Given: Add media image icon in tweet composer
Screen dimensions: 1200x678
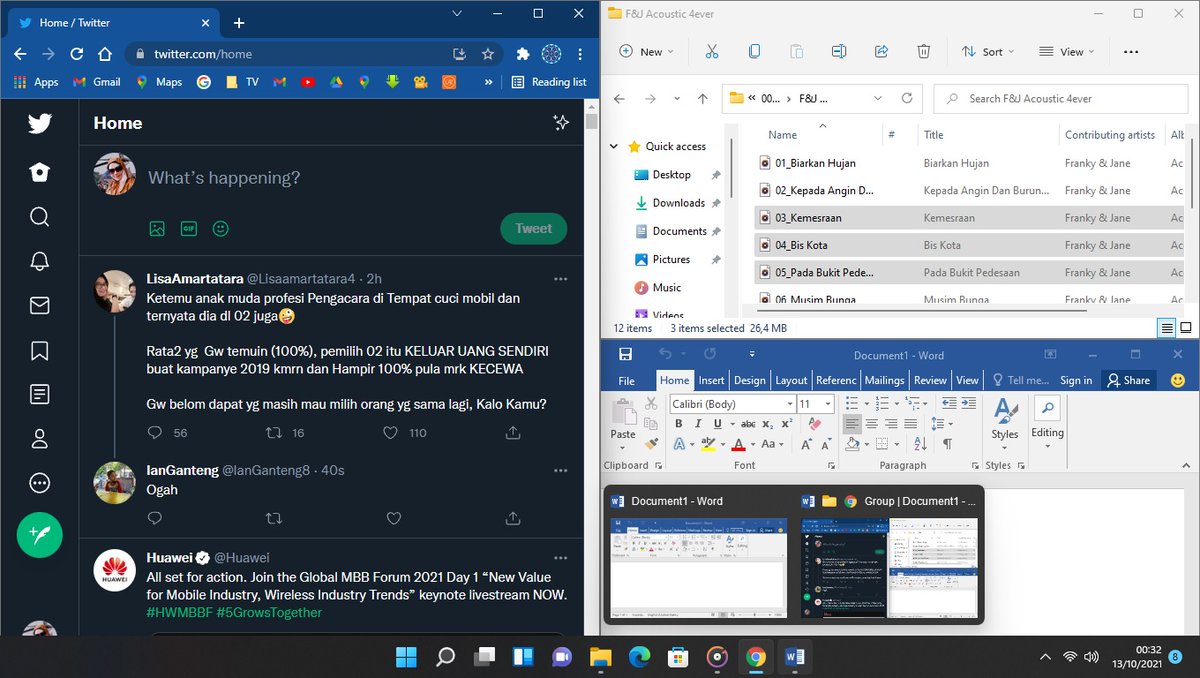Looking at the screenshot, I should [157, 228].
